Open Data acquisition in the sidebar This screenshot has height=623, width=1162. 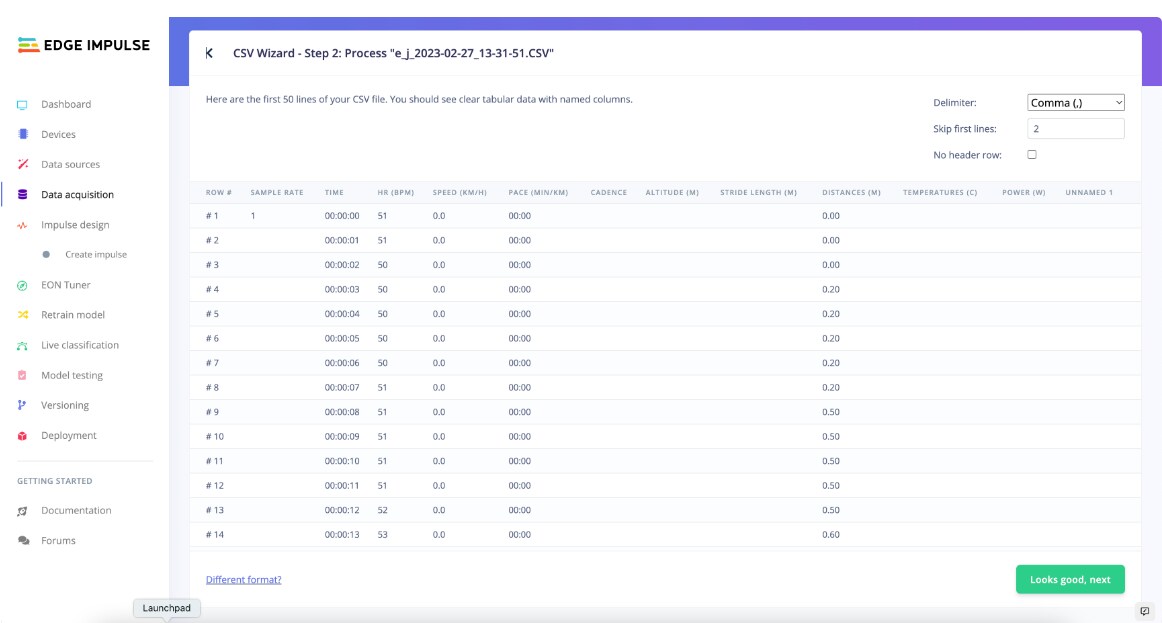point(77,195)
